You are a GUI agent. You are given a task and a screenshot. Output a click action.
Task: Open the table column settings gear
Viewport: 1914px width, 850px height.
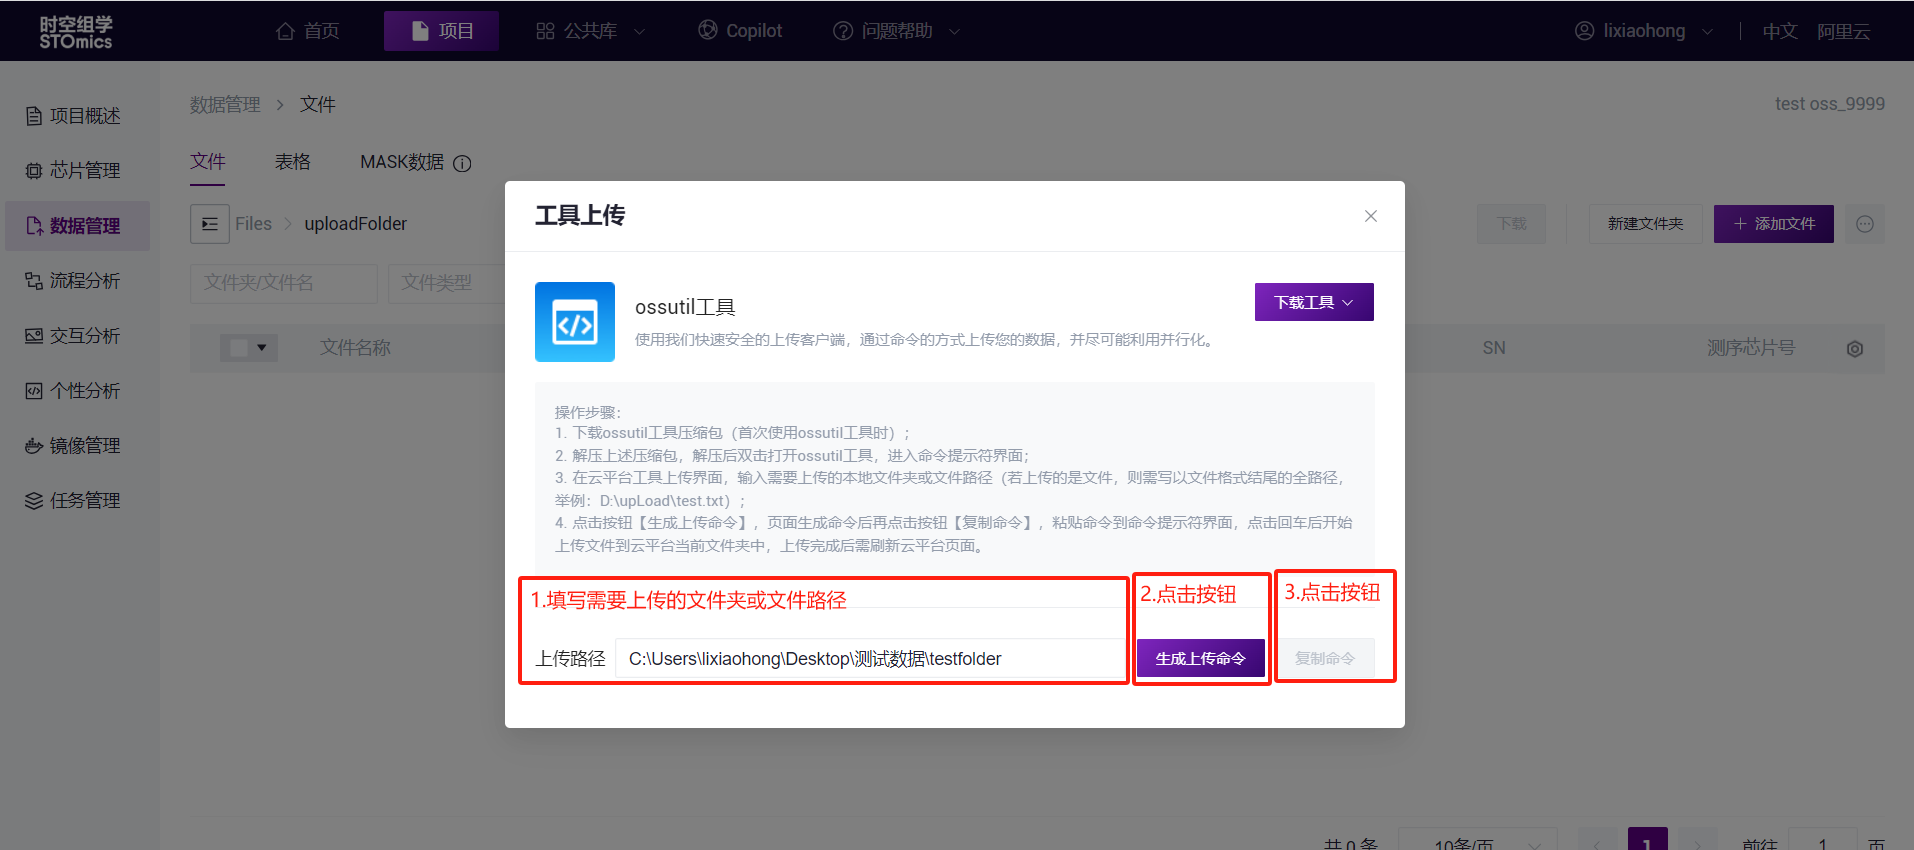pos(1855,349)
